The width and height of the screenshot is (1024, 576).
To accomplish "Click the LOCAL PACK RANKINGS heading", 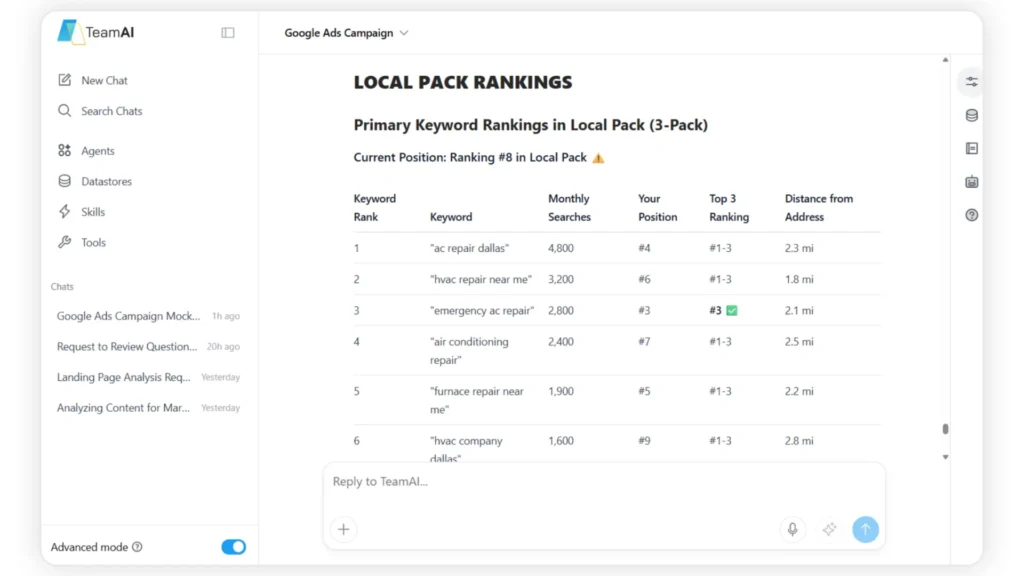I will coord(463,82).
